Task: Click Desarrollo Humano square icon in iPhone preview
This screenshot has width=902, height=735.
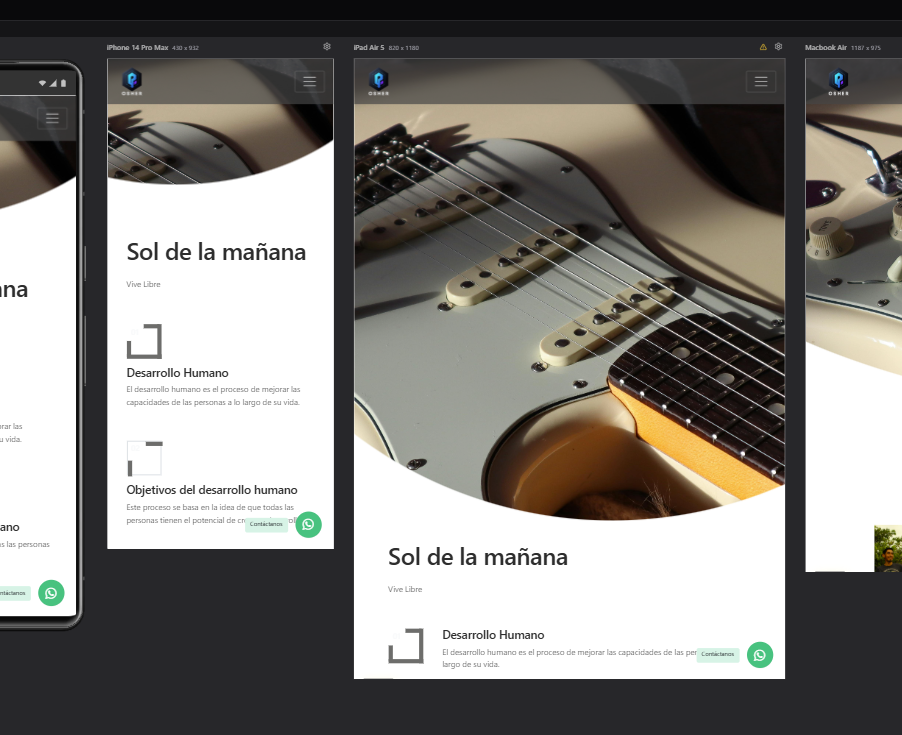Action: pyautogui.click(x=144, y=342)
